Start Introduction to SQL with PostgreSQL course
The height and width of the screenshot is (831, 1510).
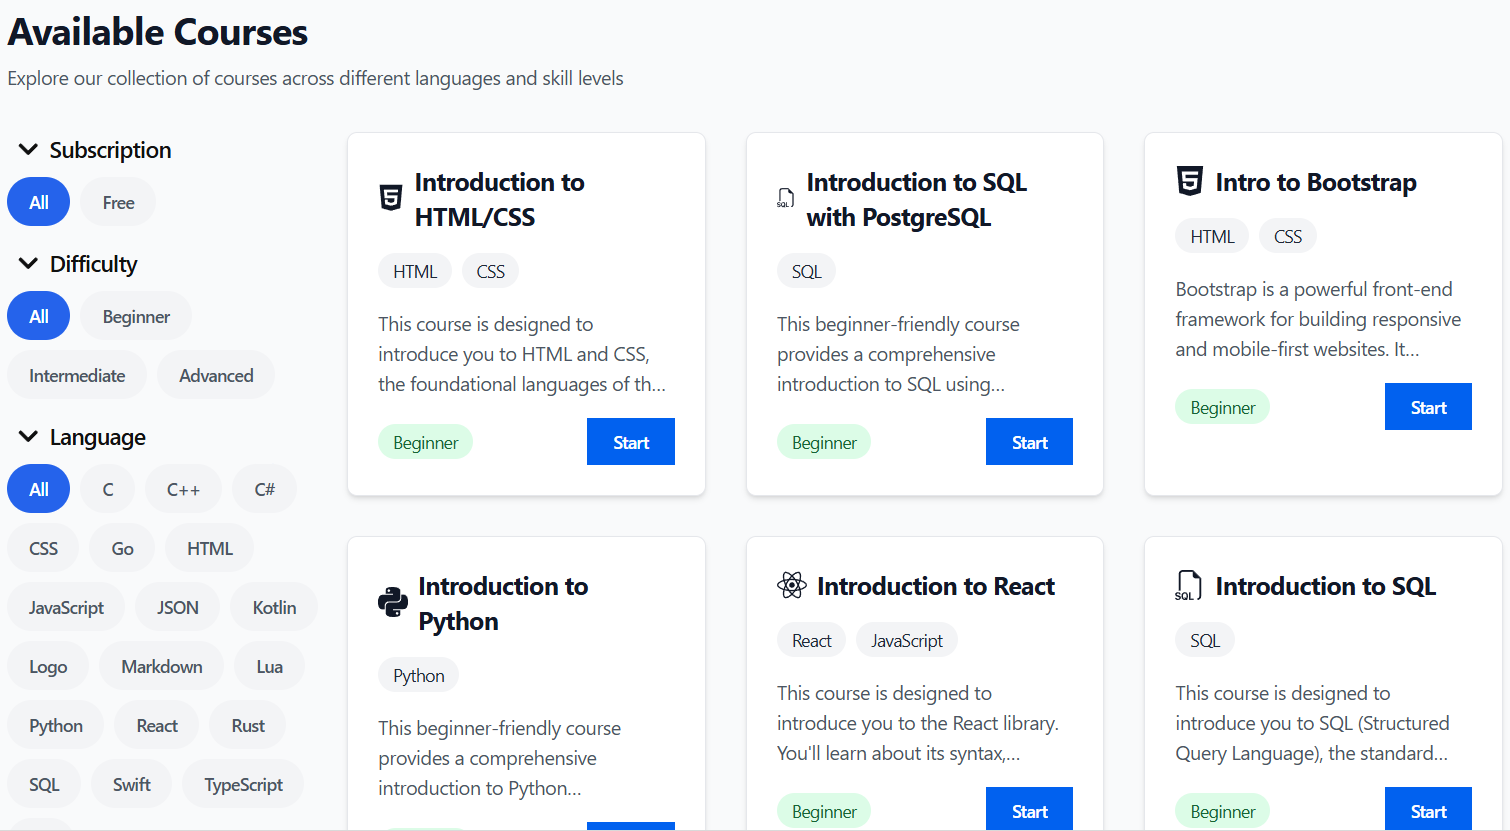(x=1029, y=442)
